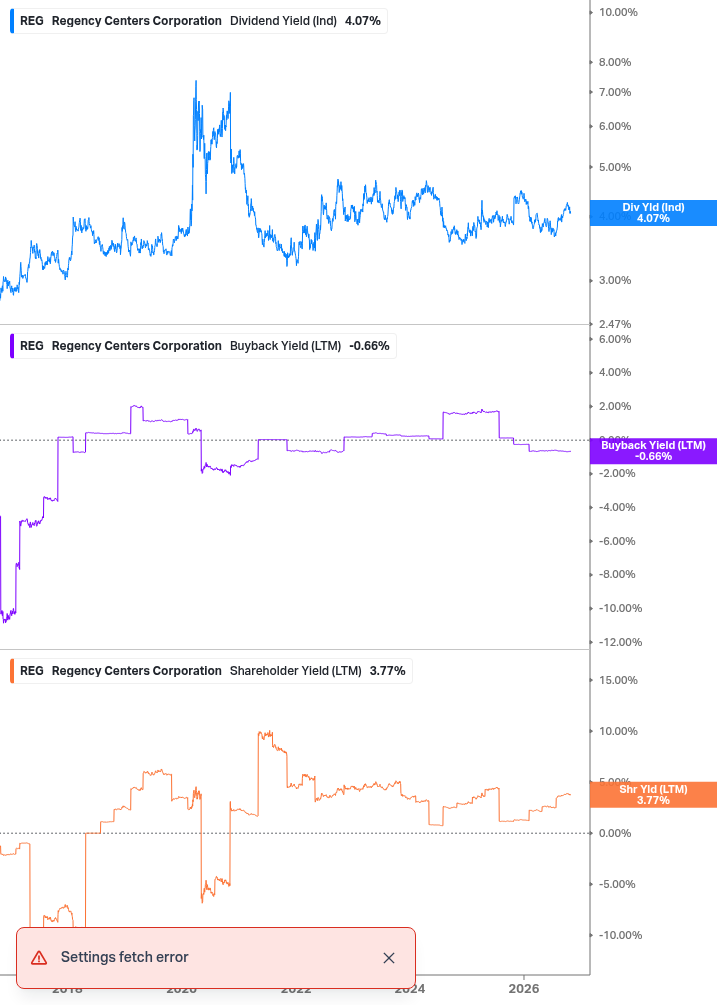Click the red warning triangle icon
This screenshot has height=1005, width=717.
pyautogui.click(x=39, y=958)
